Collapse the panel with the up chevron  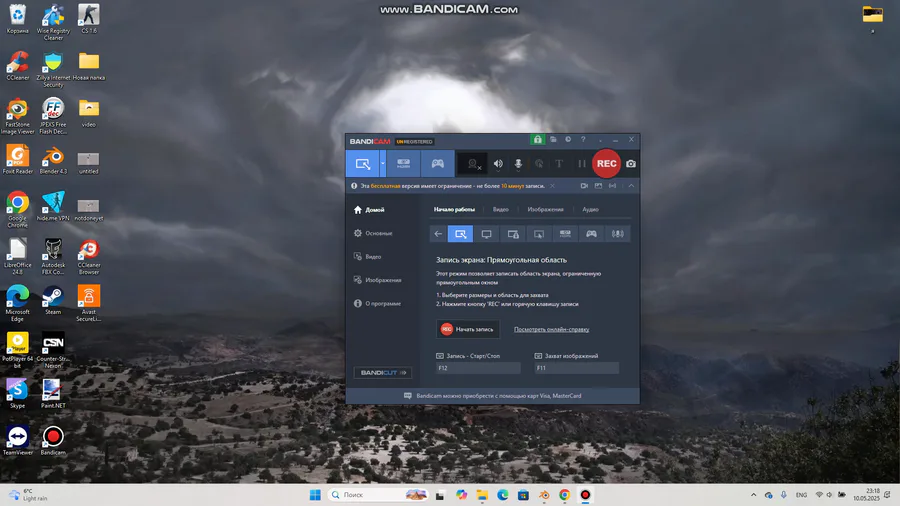(x=631, y=186)
